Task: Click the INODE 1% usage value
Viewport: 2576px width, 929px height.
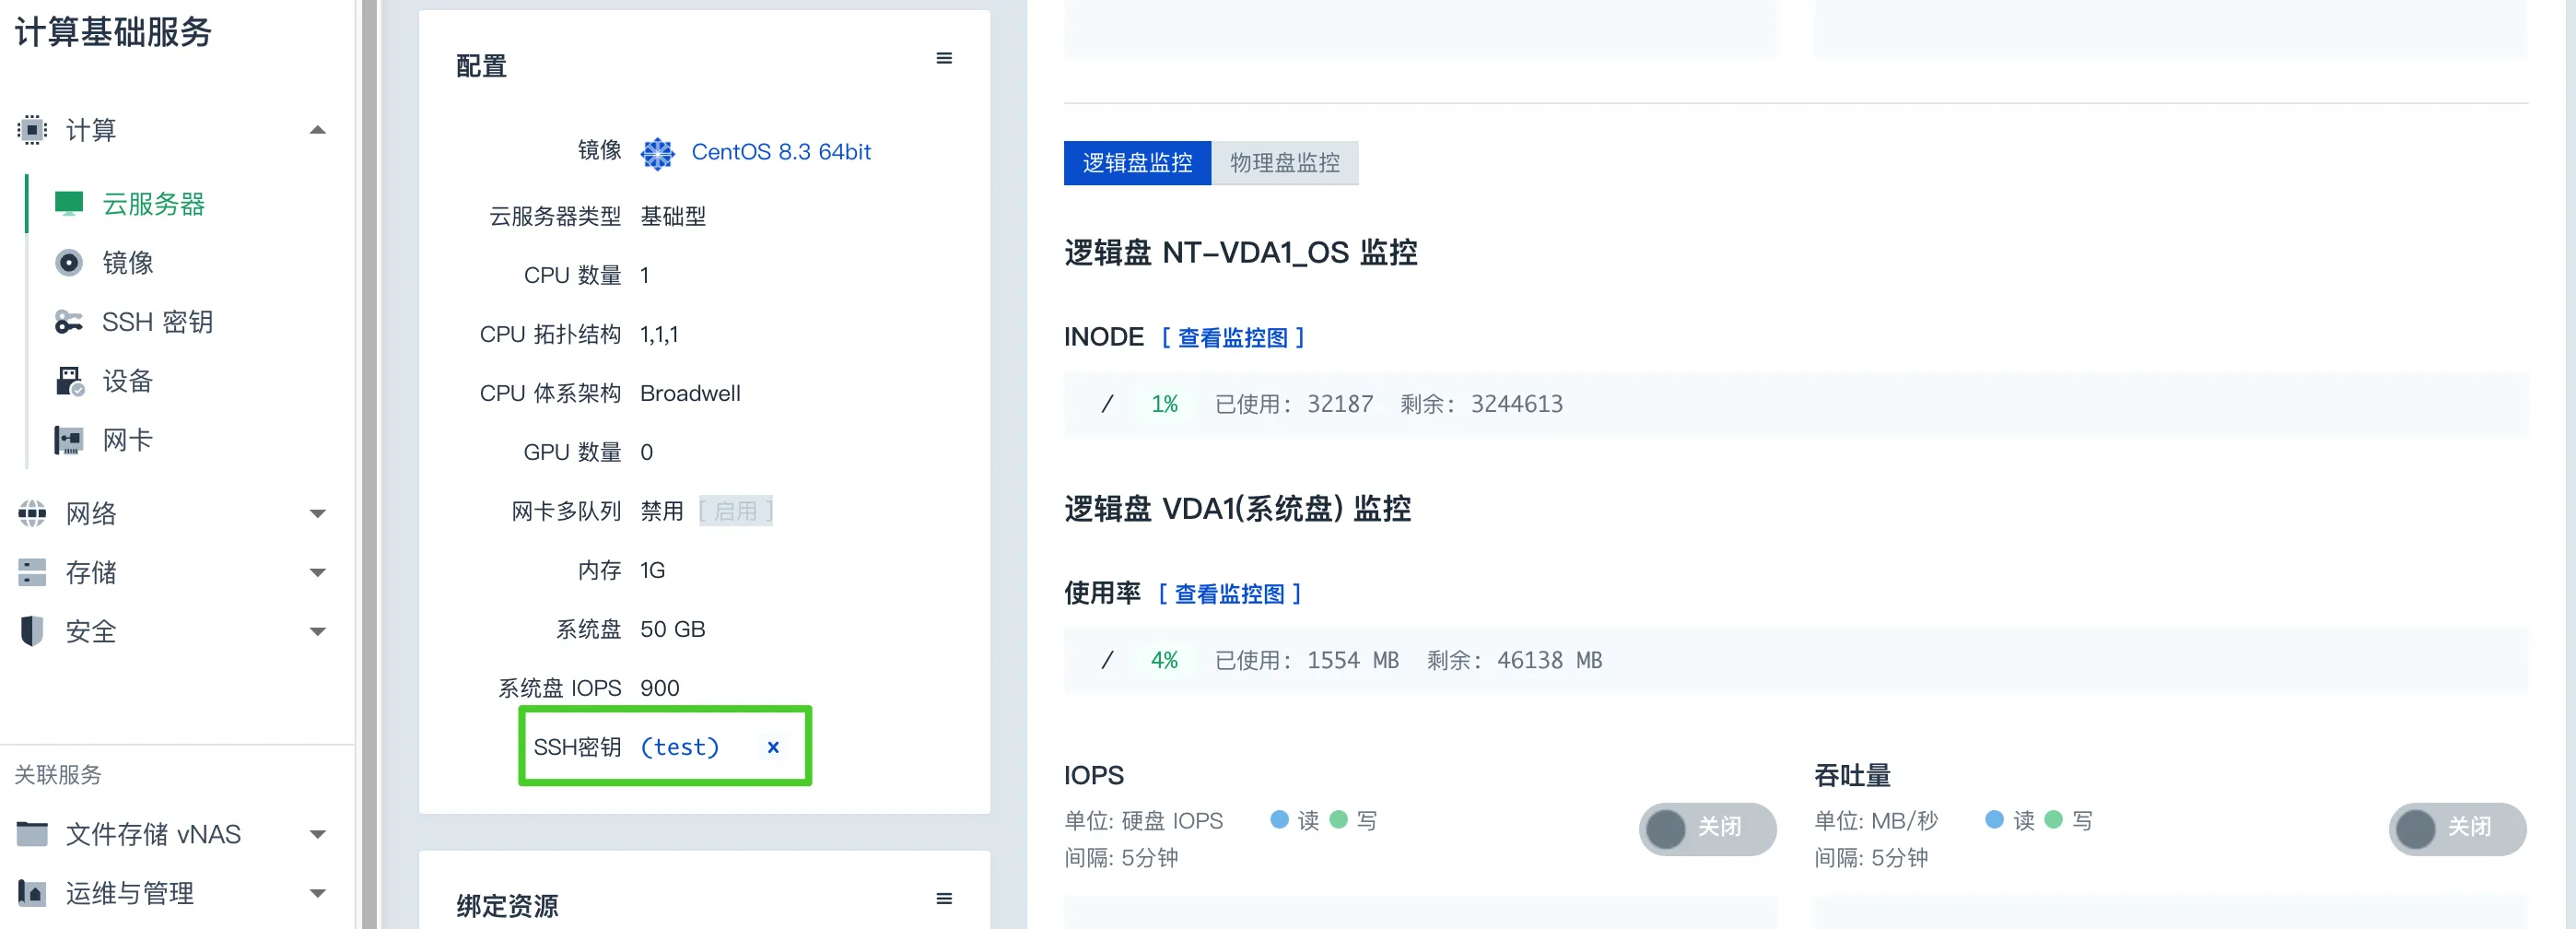Action: 1164,405
